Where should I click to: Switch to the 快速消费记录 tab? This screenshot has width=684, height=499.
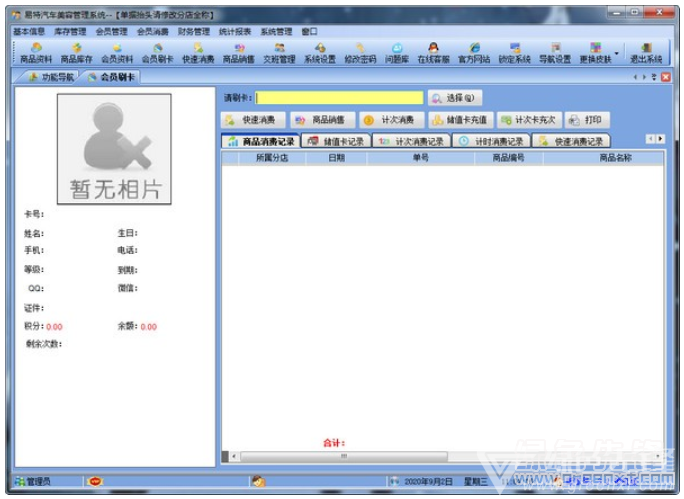(571, 141)
